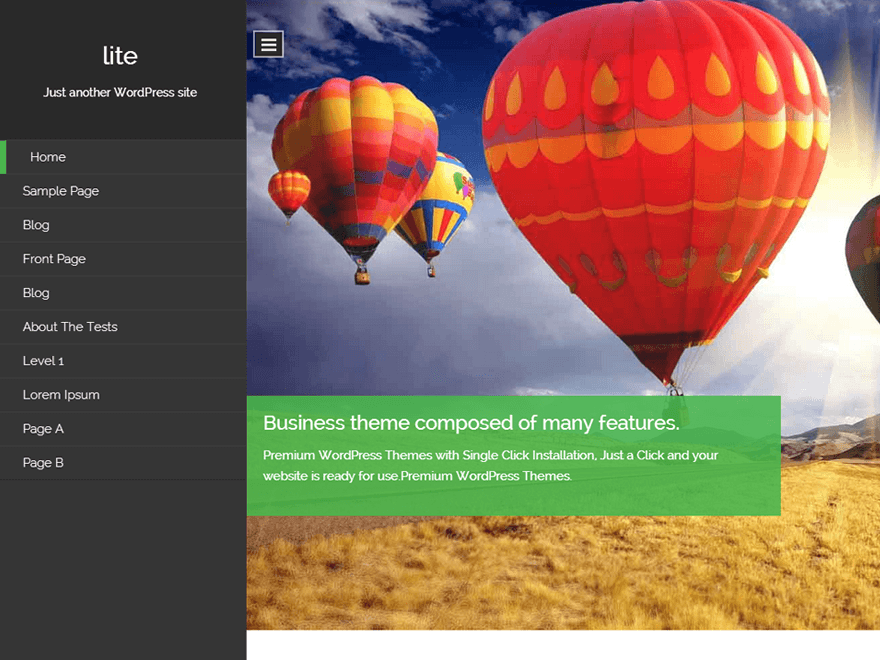Visit the About The Tests page

click(69, 326)
